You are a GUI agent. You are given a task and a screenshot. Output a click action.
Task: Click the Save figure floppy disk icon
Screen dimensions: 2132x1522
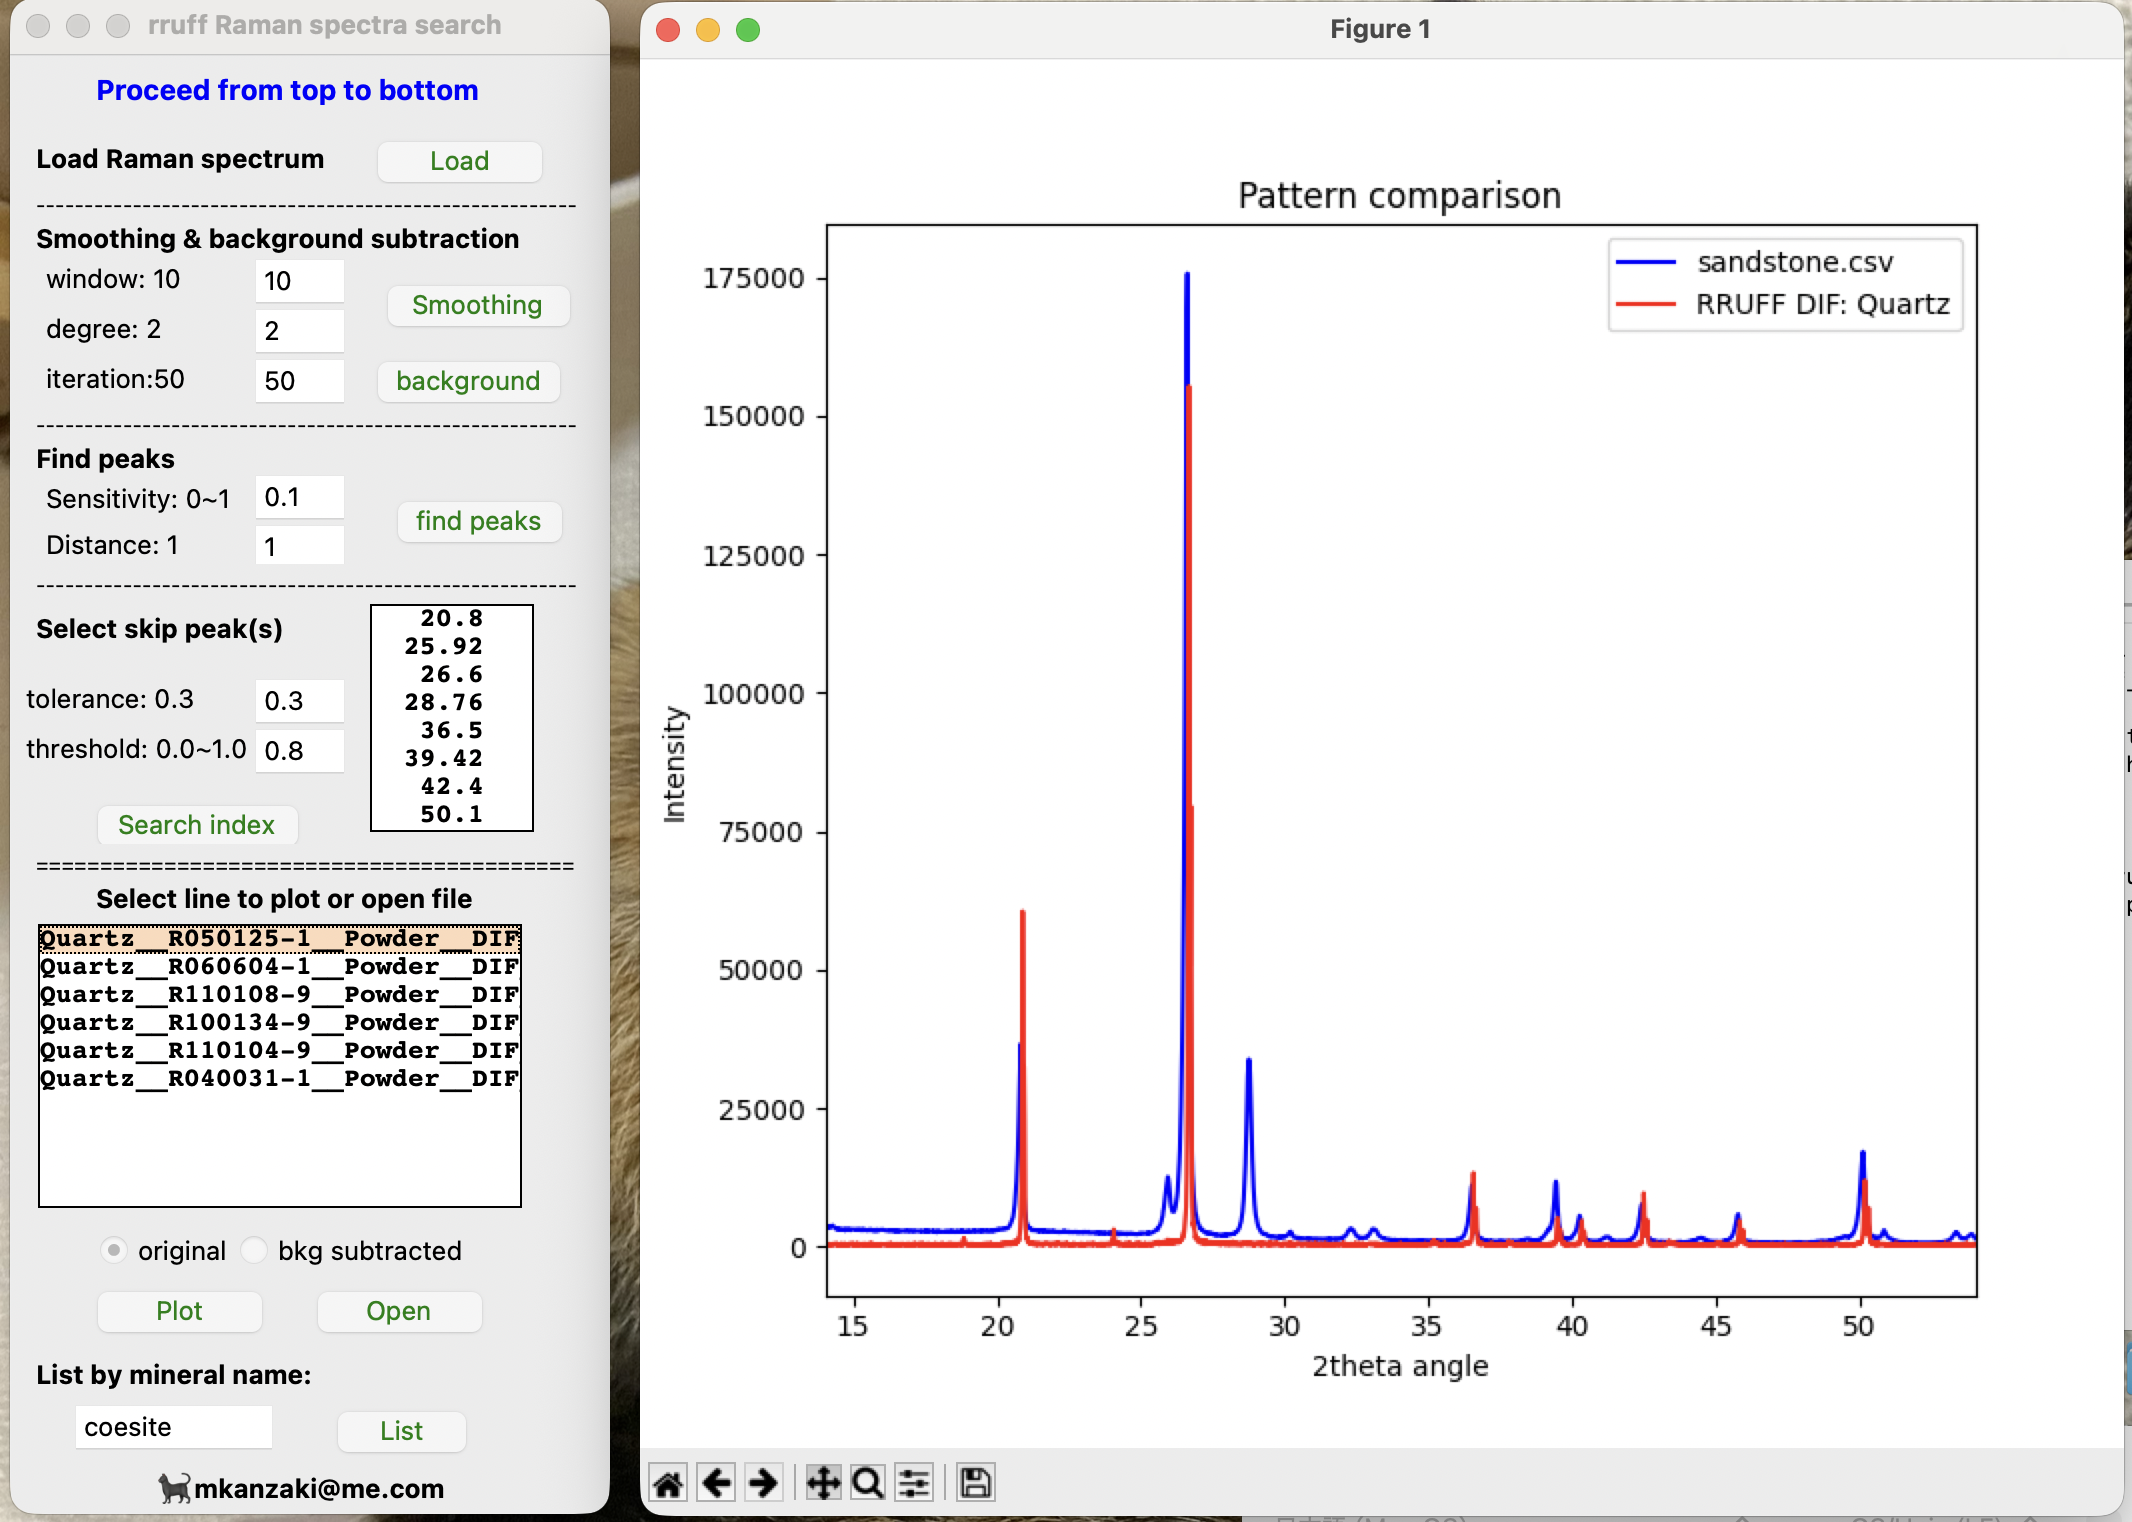pyautogui.click(x=975, y=1483)
